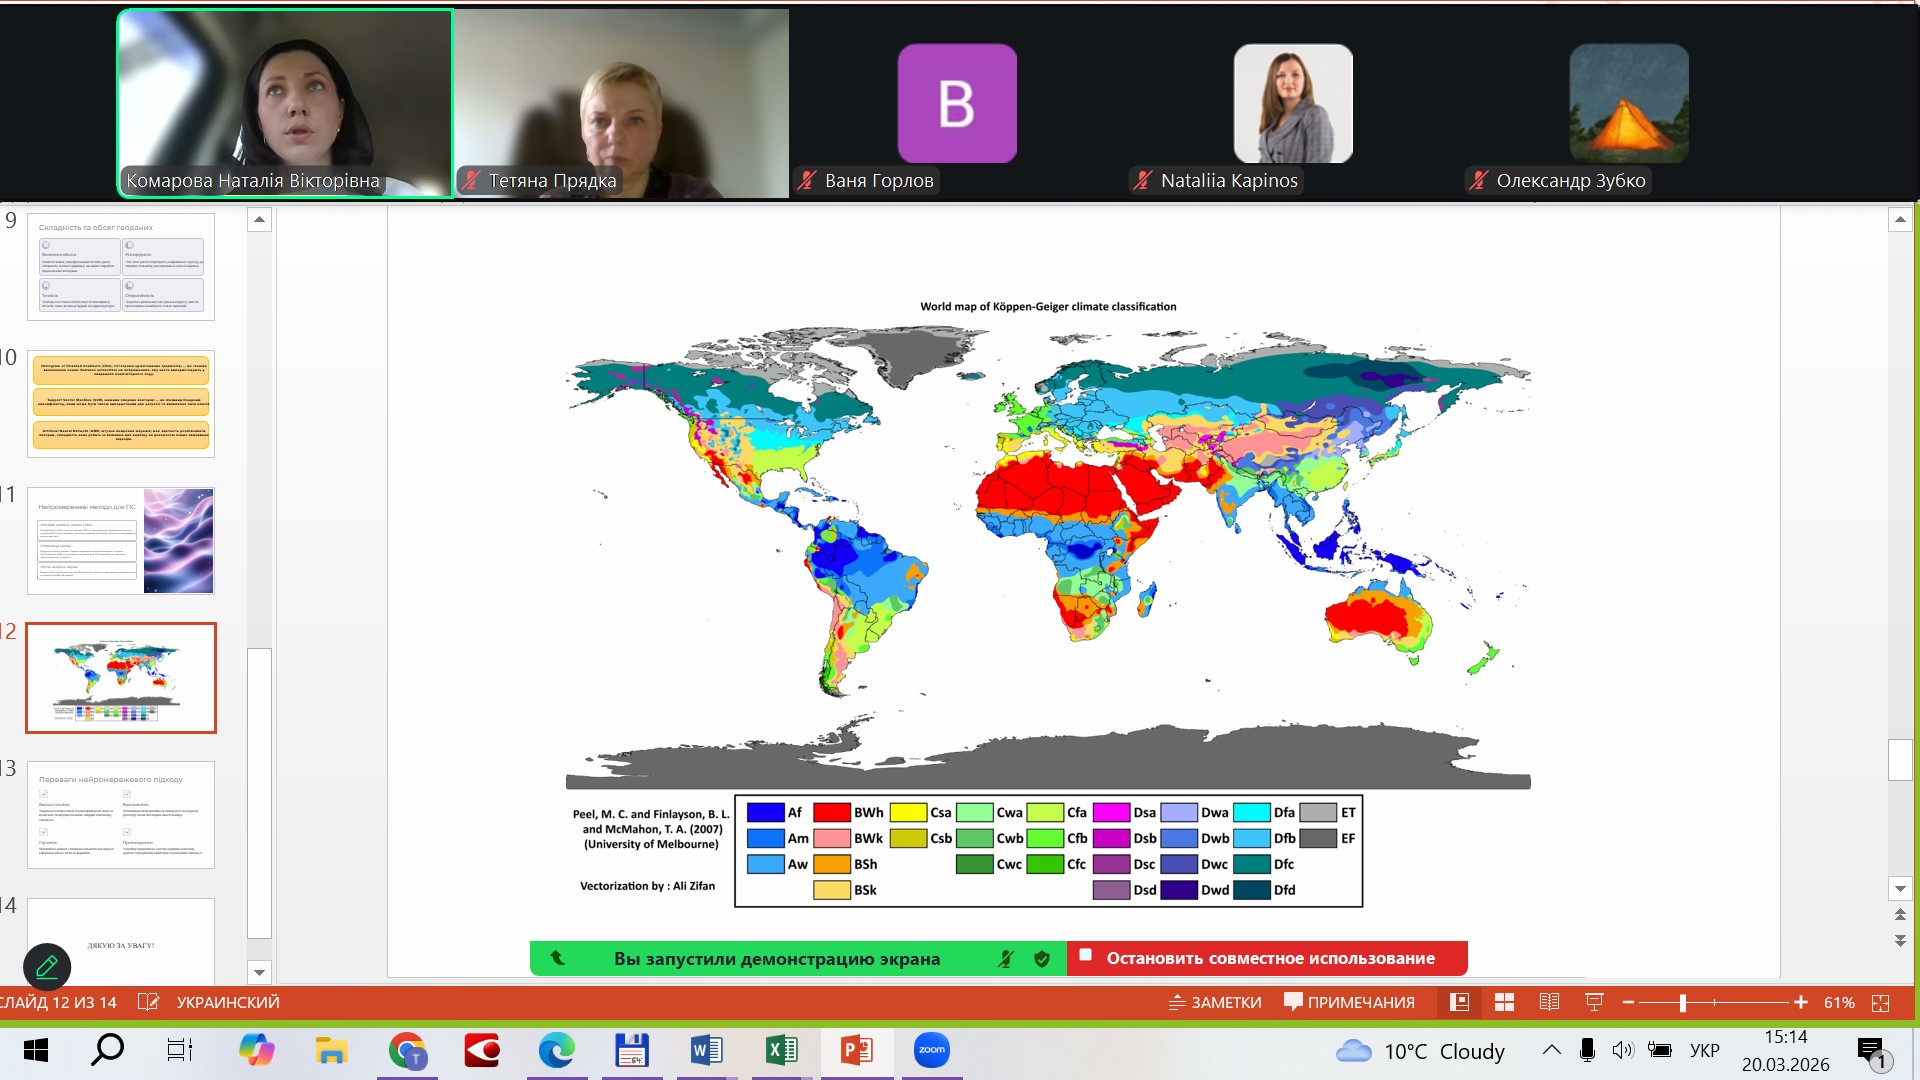
Task: Click the green annotation pencil icon
Action: (47, 967)
